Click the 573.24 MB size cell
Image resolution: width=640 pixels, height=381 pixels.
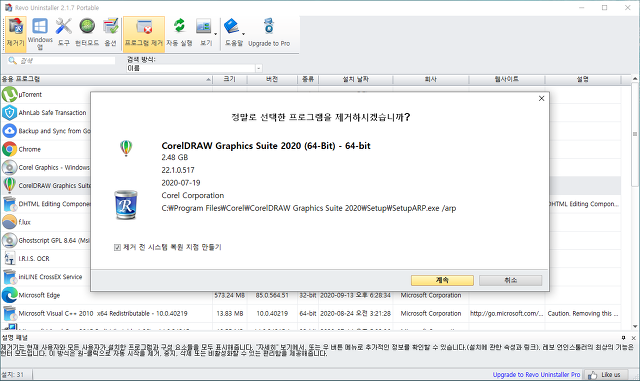(230, 295)
